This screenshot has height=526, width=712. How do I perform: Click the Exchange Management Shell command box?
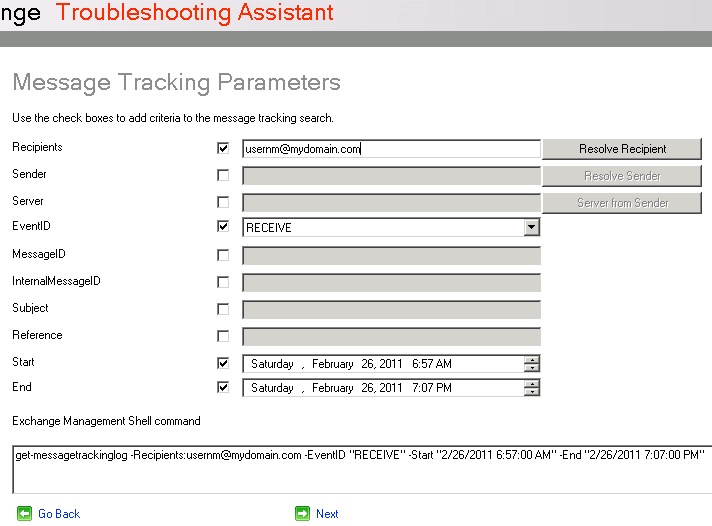coord(360,469)
